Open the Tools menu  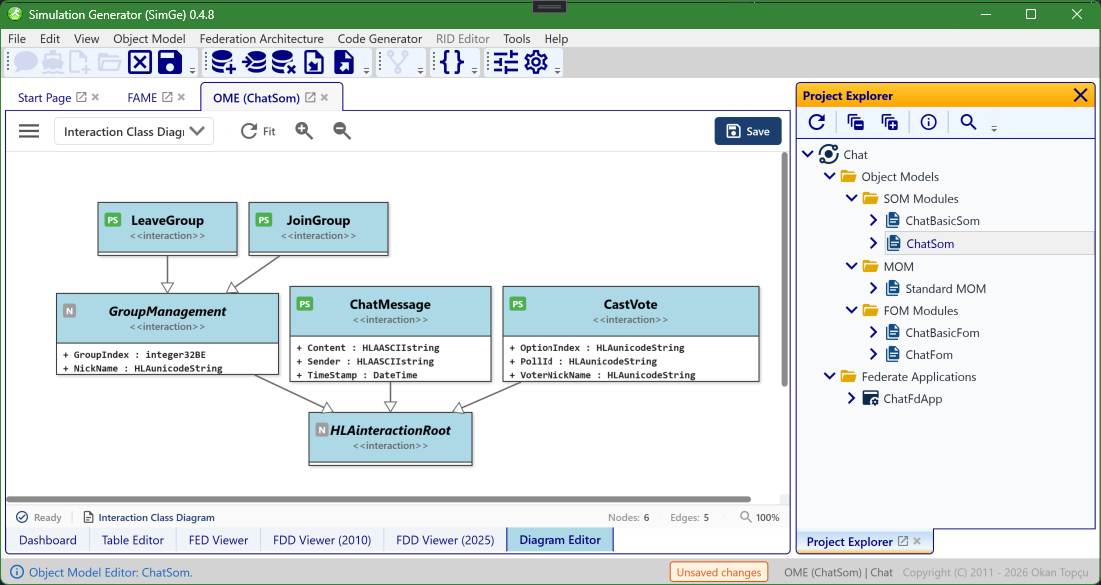[x=517, y=39]
